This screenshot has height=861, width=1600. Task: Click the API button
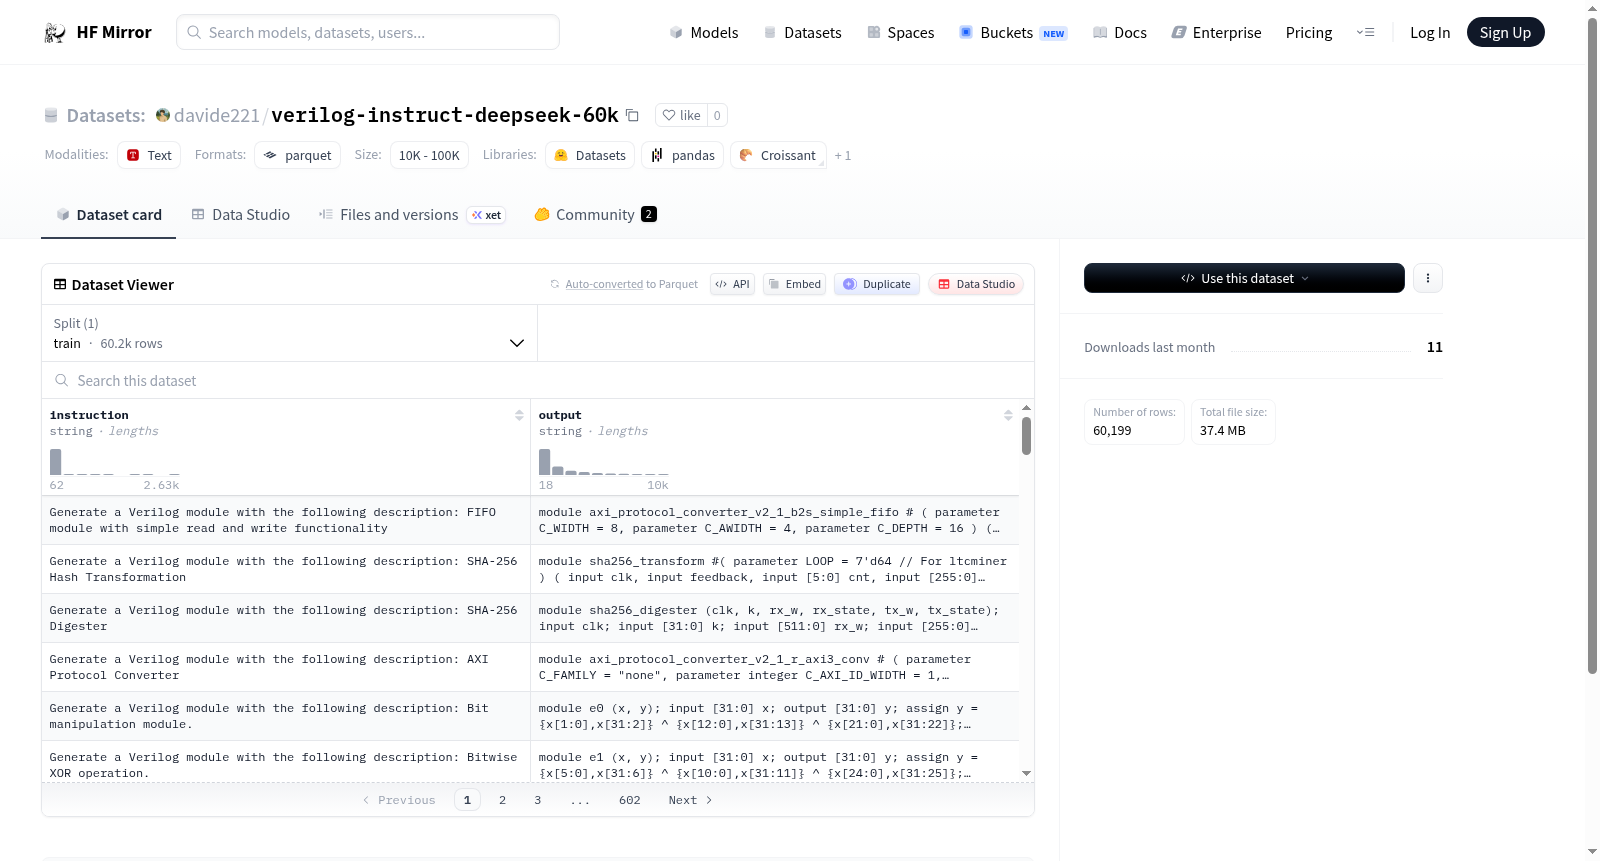[732, 284]
